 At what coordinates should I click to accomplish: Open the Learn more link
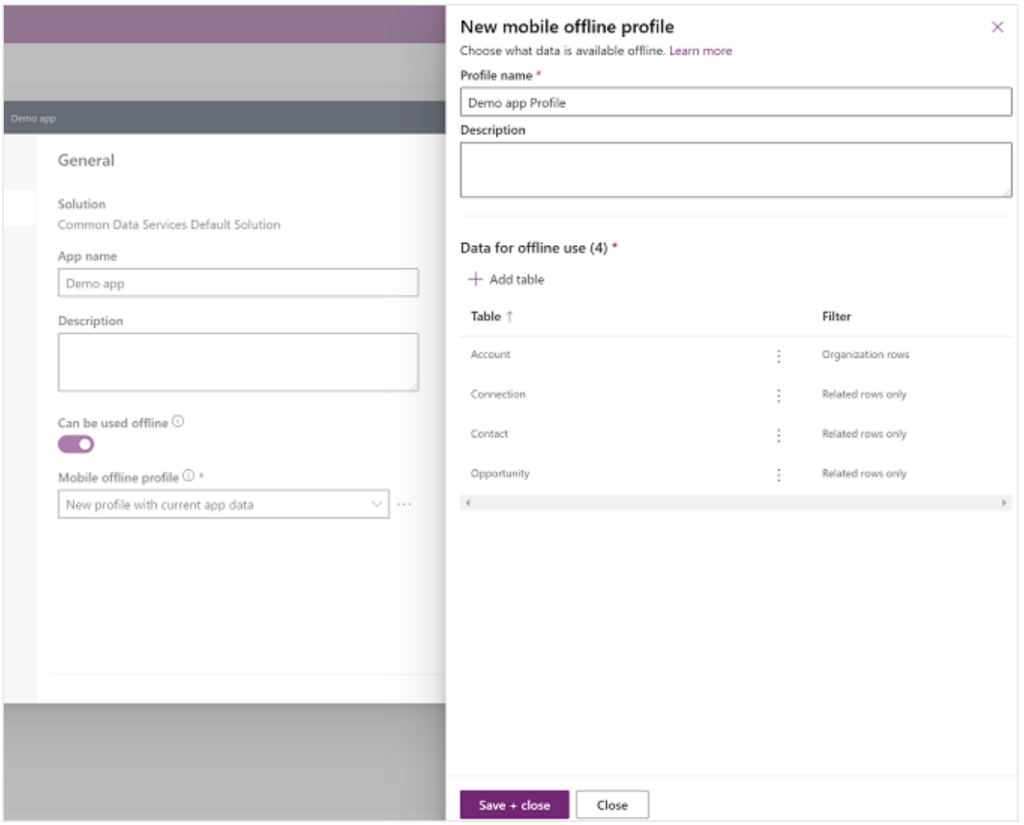click(x=700, y=51)
